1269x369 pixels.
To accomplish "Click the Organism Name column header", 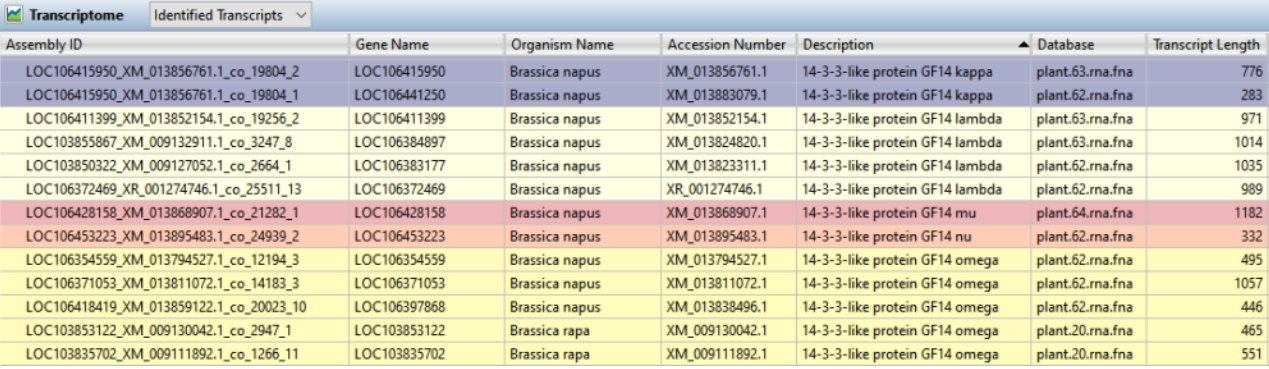I will [583, 45].
